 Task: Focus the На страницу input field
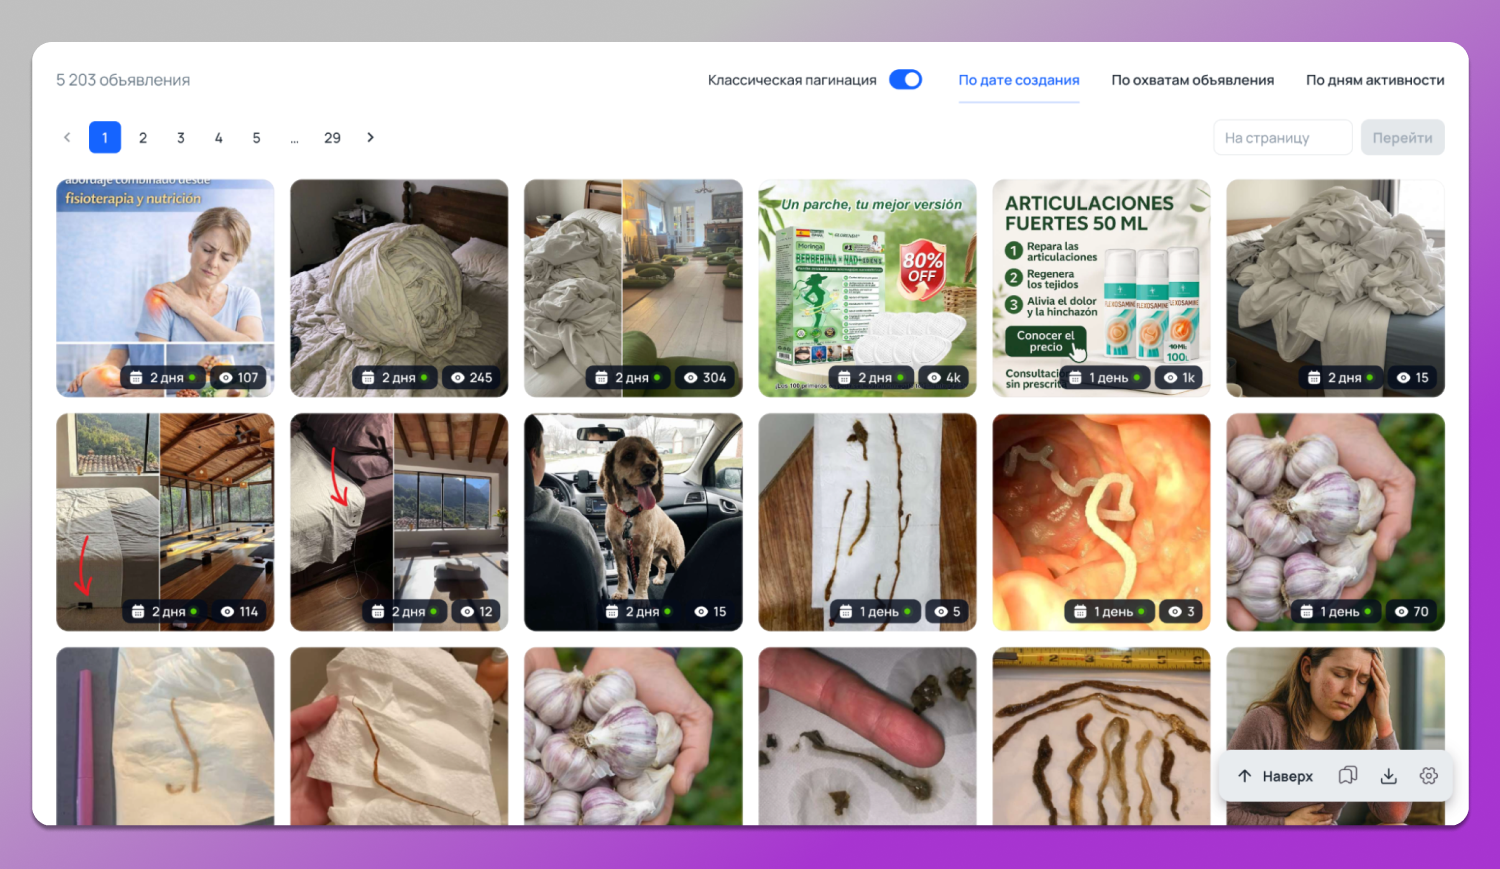click(1282, 138)
